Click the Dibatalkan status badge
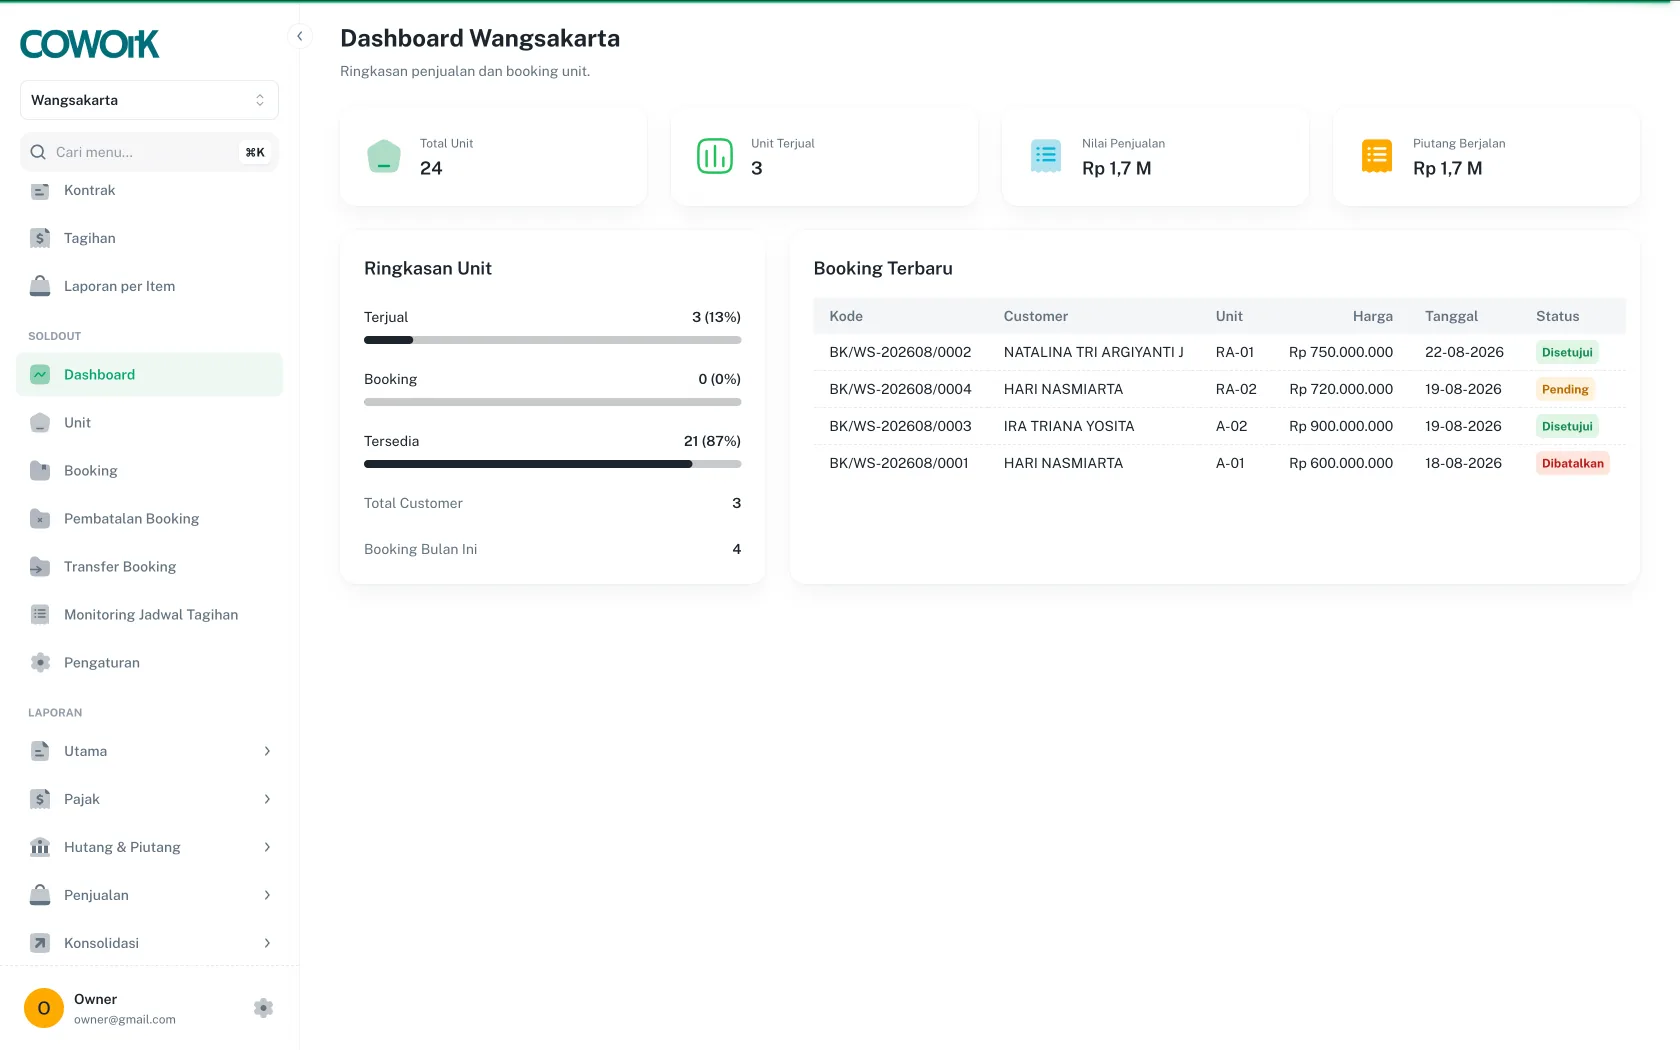 [x=1573, y=463]
